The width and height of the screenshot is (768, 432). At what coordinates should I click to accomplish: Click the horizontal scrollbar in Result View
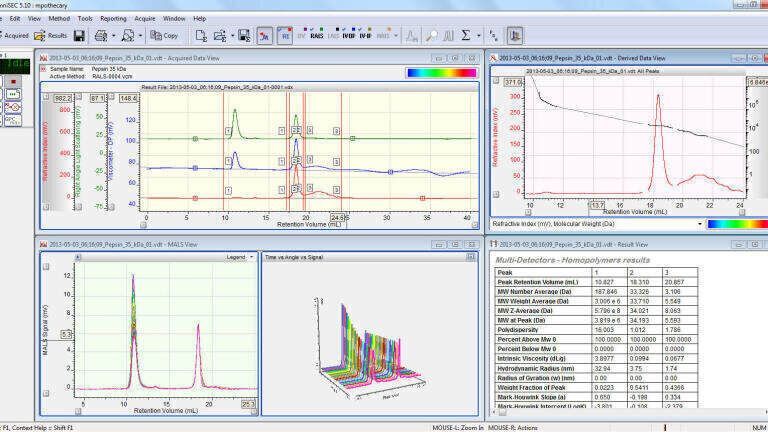629,412
